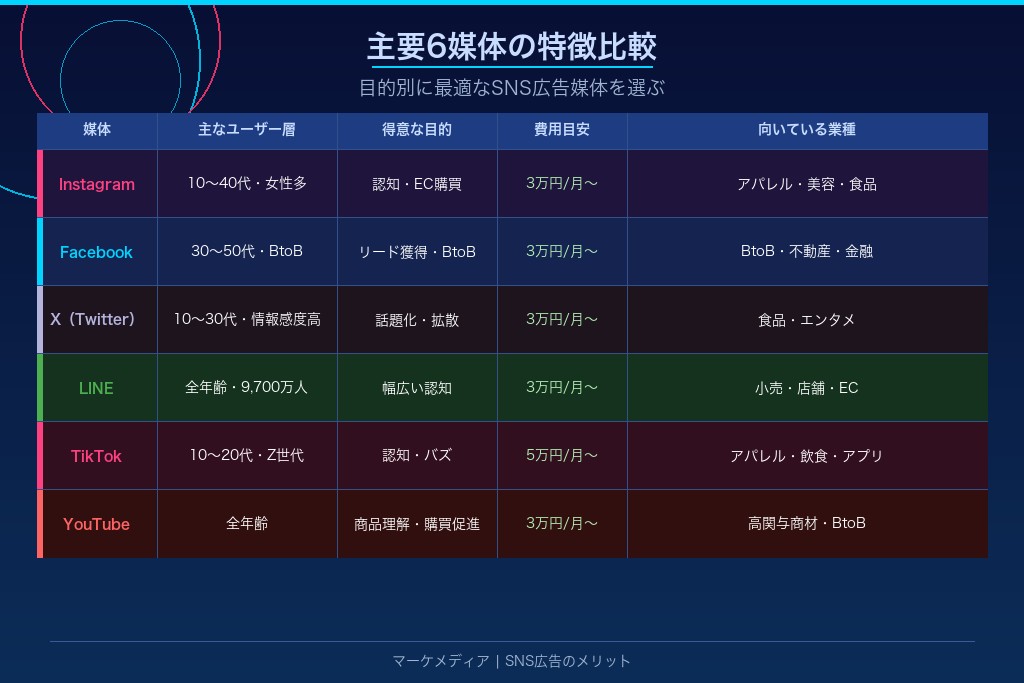The image size is (1024, 683).
Task: Click the Instagram row label
Action: click(96, 184)
